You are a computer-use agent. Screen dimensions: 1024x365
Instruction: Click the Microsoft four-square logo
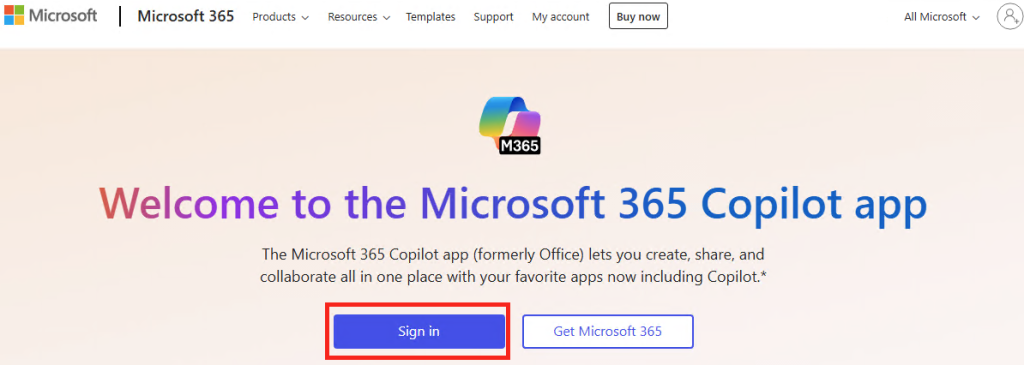click(x=14, y=15)
